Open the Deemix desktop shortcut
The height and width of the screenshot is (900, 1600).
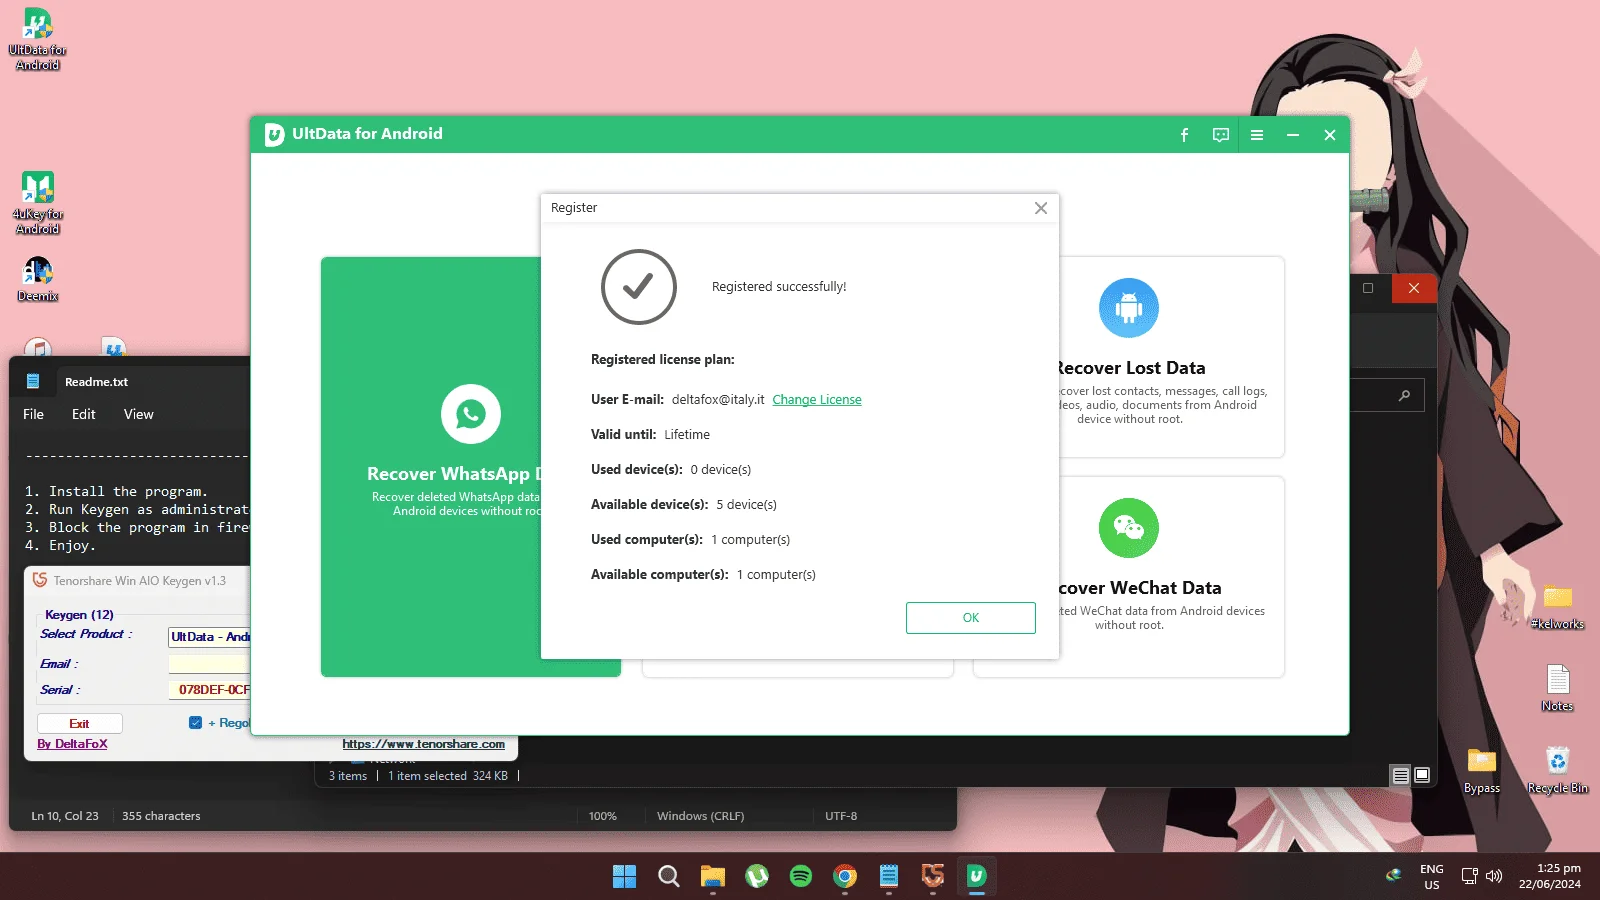(38, 279)
